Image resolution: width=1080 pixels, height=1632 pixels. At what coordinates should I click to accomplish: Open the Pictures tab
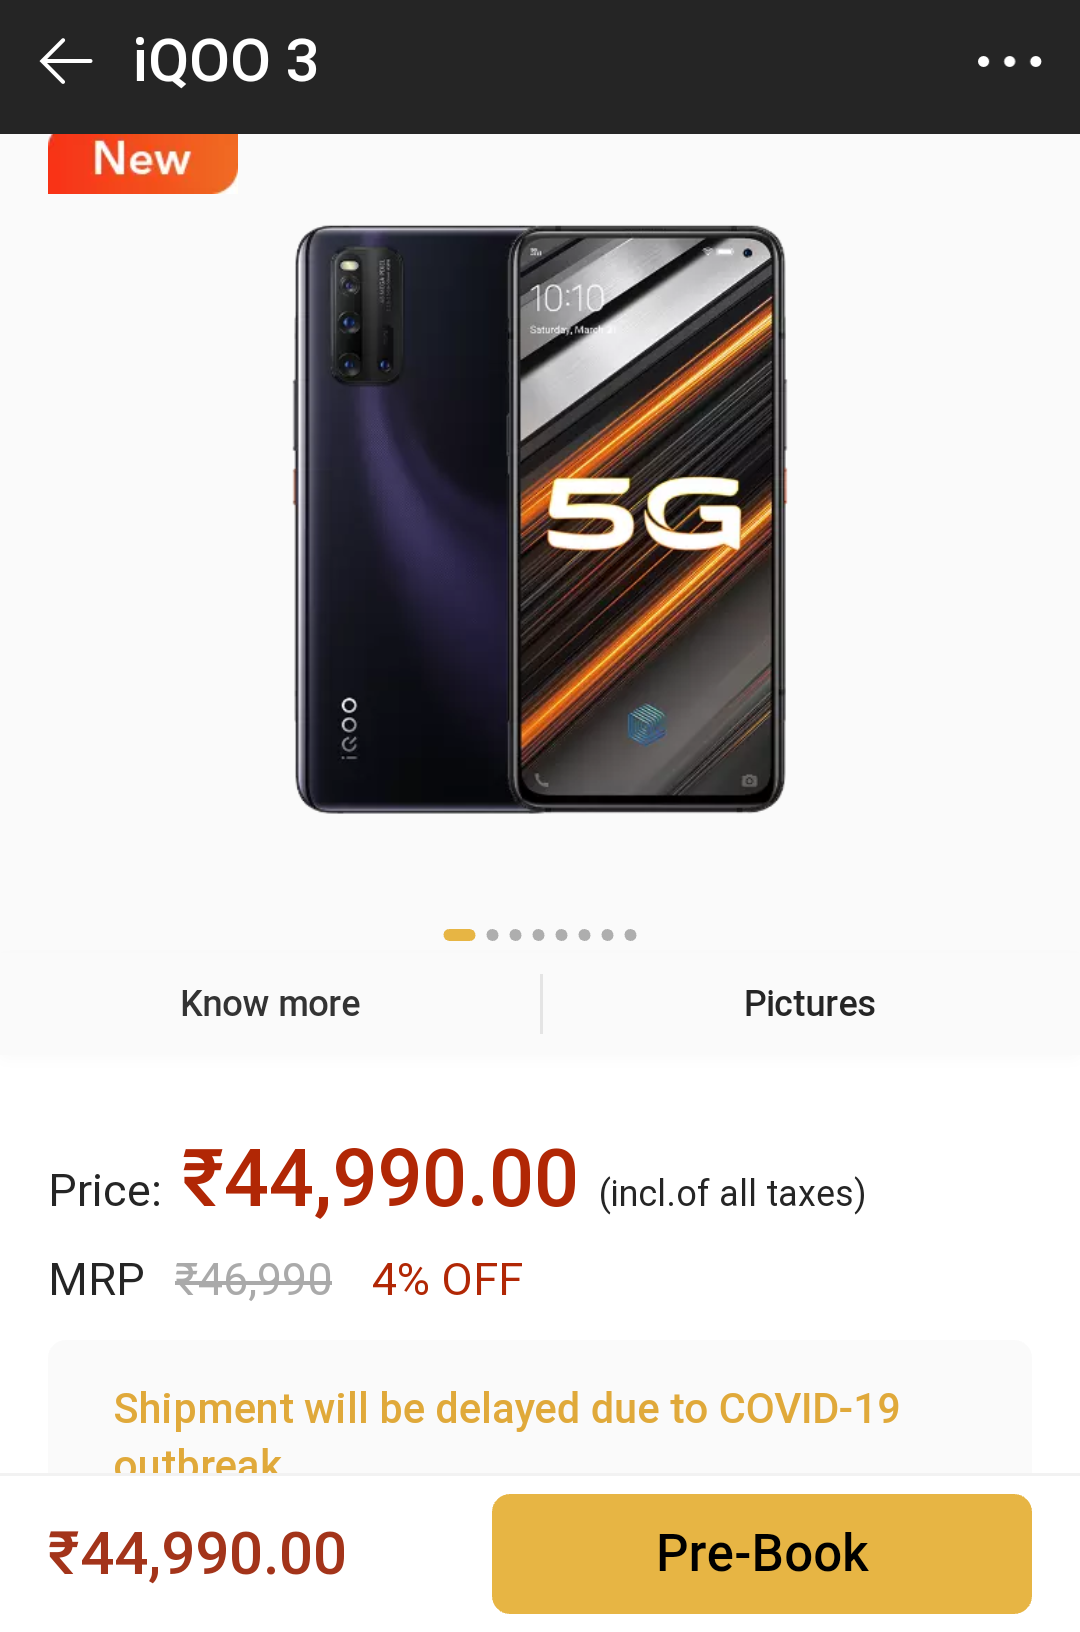810,1003
